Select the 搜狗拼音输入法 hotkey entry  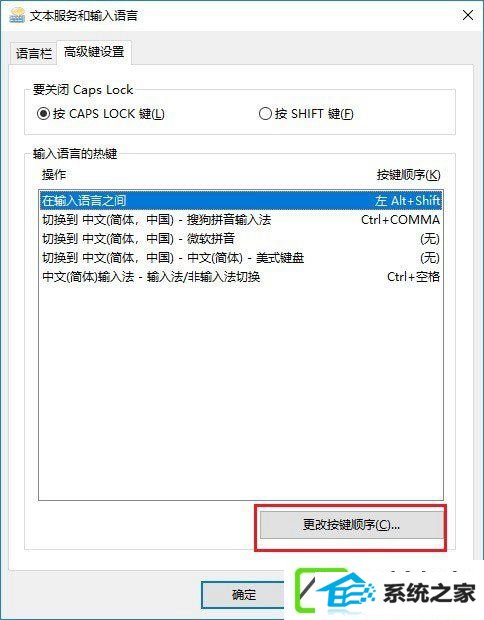[x=241, y=219]
